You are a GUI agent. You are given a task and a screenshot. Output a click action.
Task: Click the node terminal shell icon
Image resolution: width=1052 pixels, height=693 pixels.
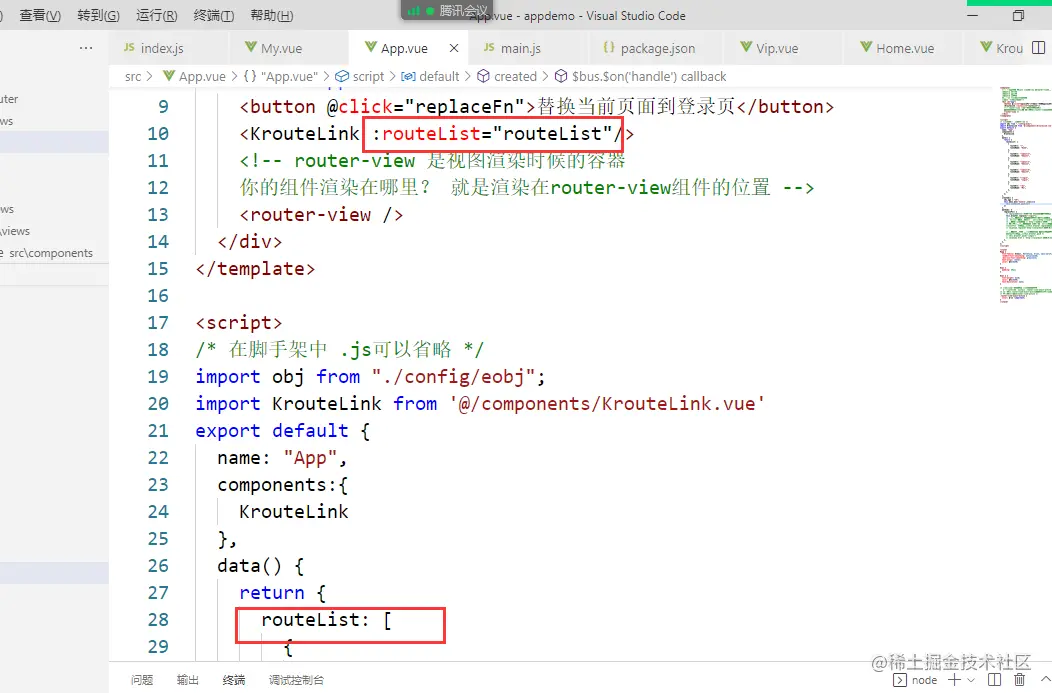900,680
